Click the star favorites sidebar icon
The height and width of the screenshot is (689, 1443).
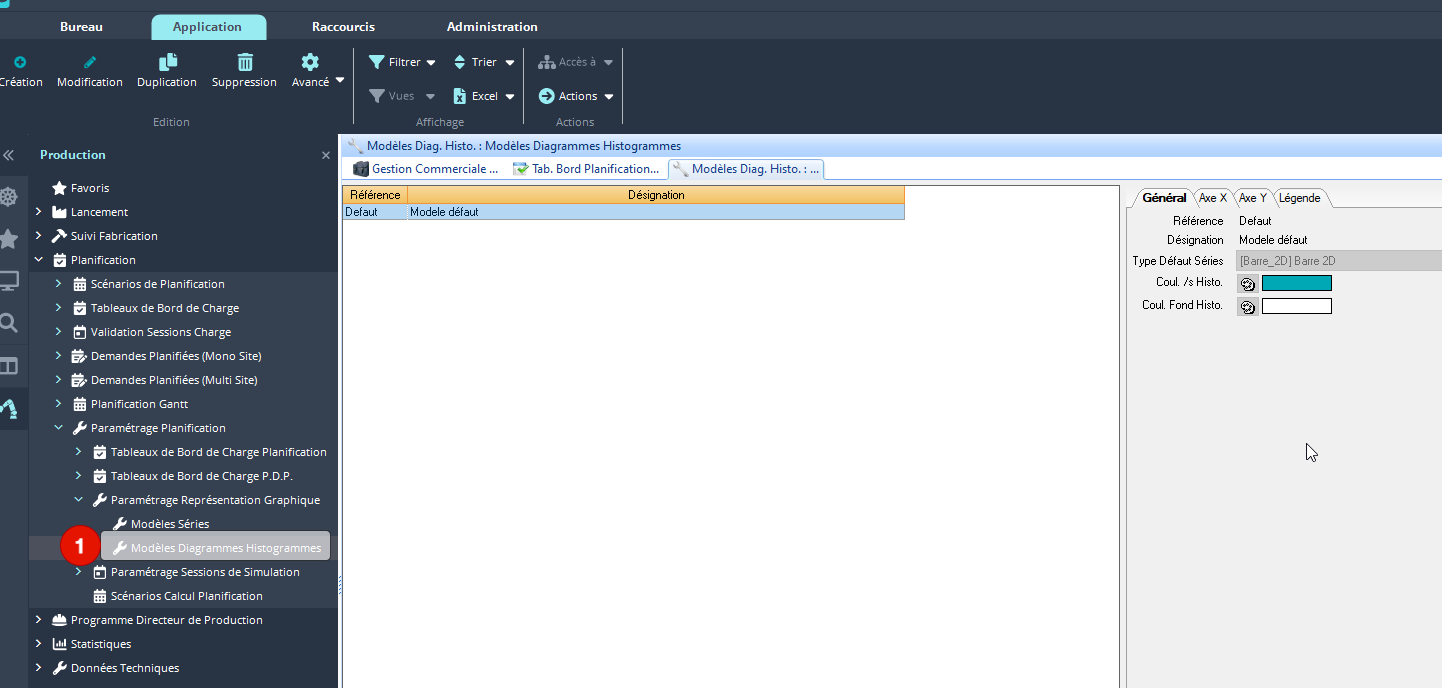(9, 239)
